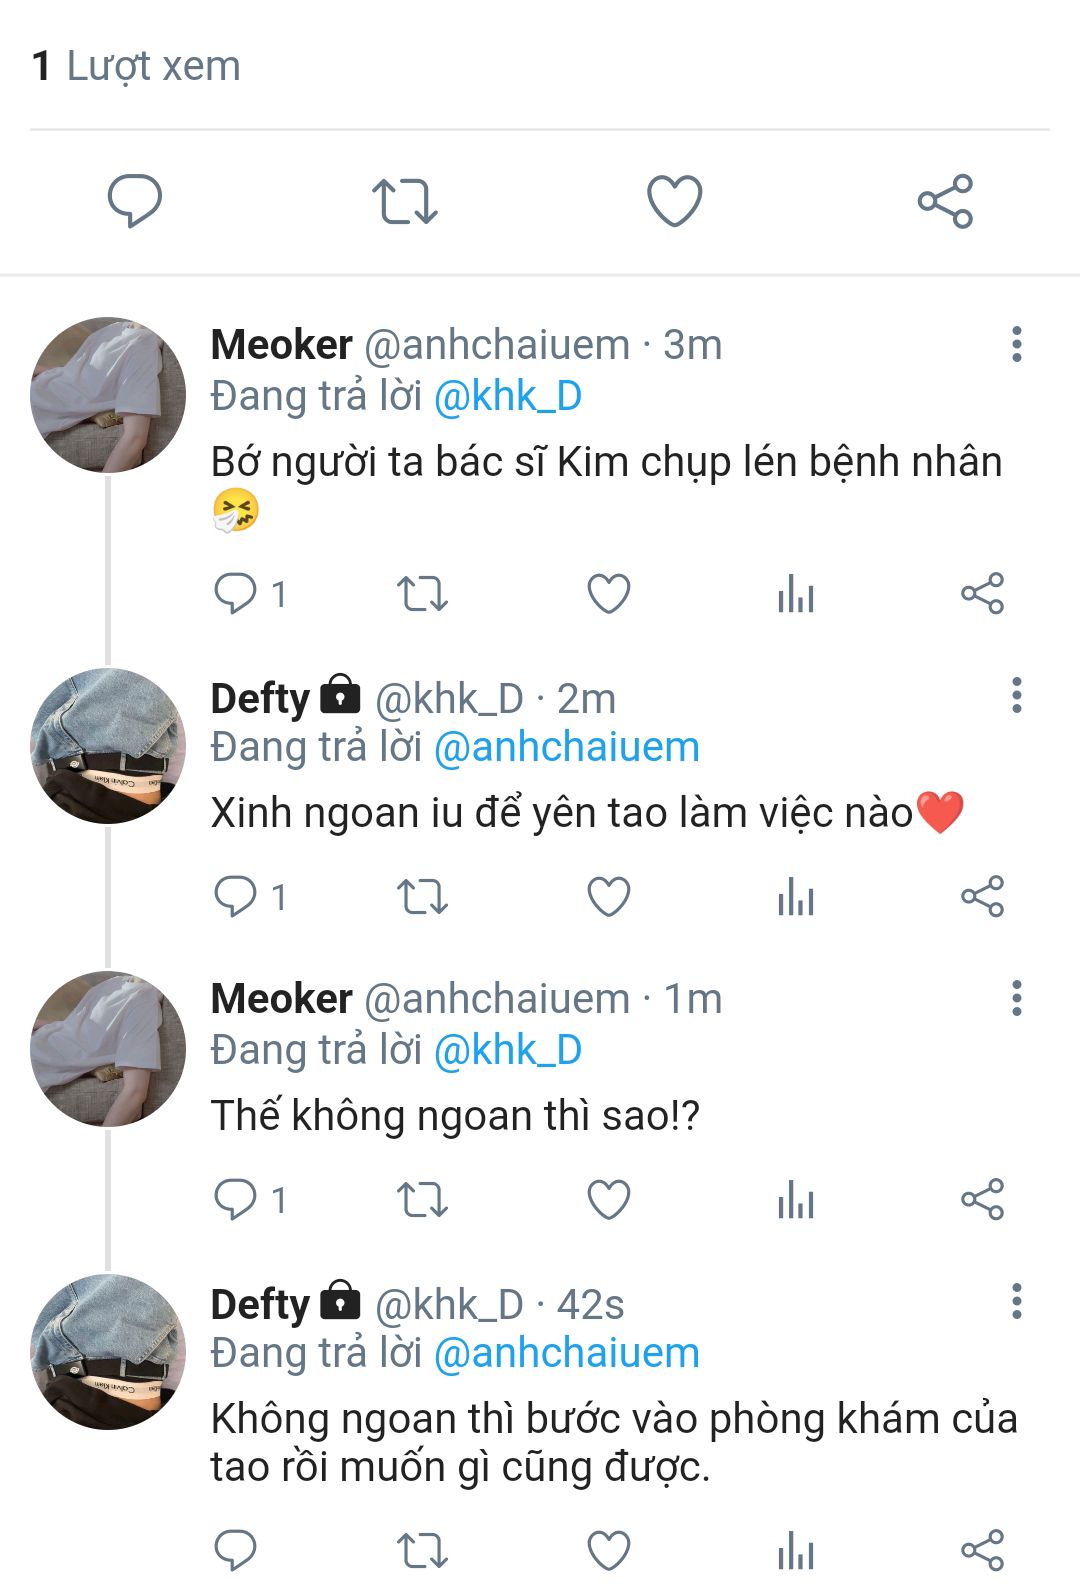Share Meoker's 'Thế không ngoan' reply

click(x=982, y=1200)
